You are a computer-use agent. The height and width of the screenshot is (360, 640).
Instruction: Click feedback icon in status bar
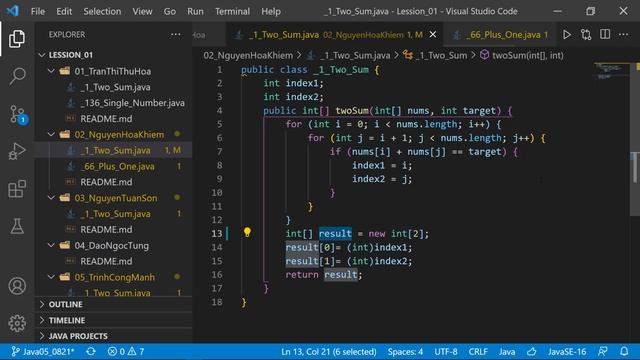coord(602,351)
